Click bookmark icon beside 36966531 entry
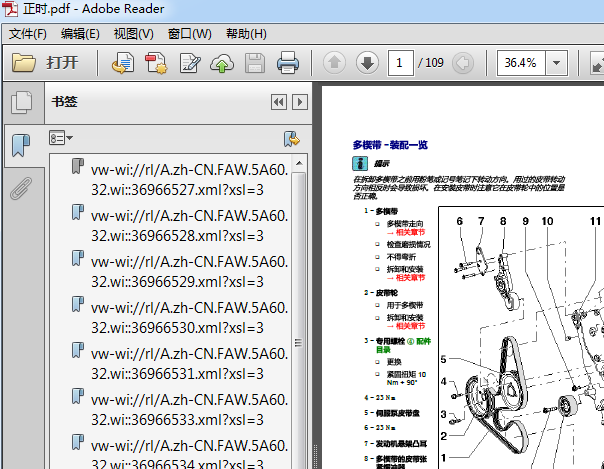Image resolution: width=604 pixels, height=469 pixels. [77, 350]
